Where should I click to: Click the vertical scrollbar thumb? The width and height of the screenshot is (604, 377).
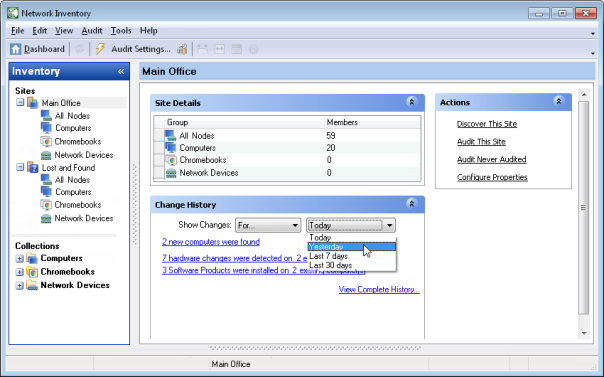[x=584, y=208]
